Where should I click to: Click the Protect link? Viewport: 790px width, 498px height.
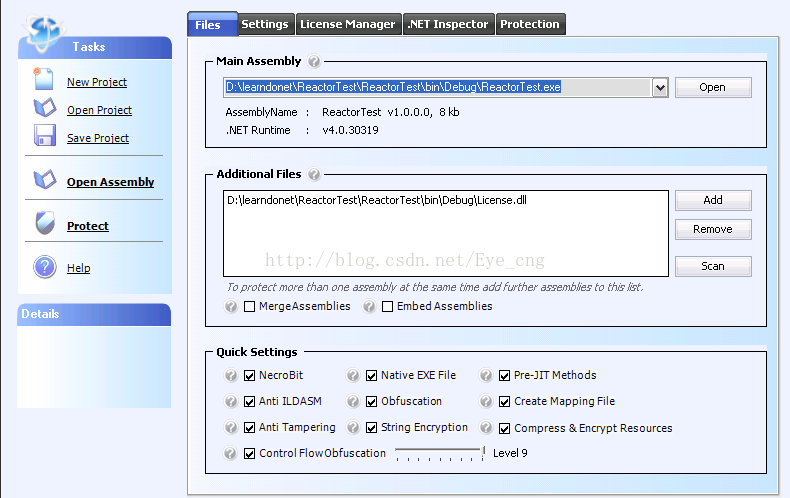click(x=88, y=226)
